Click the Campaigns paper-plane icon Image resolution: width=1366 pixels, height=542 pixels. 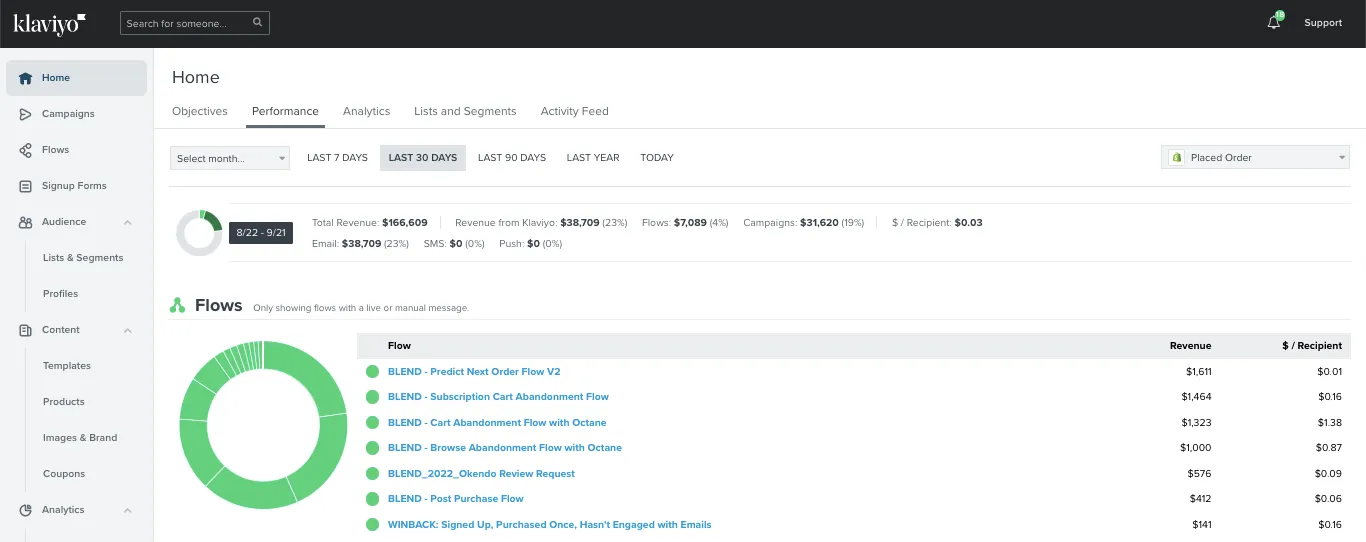pyautogui.click(x=26, y=114)
